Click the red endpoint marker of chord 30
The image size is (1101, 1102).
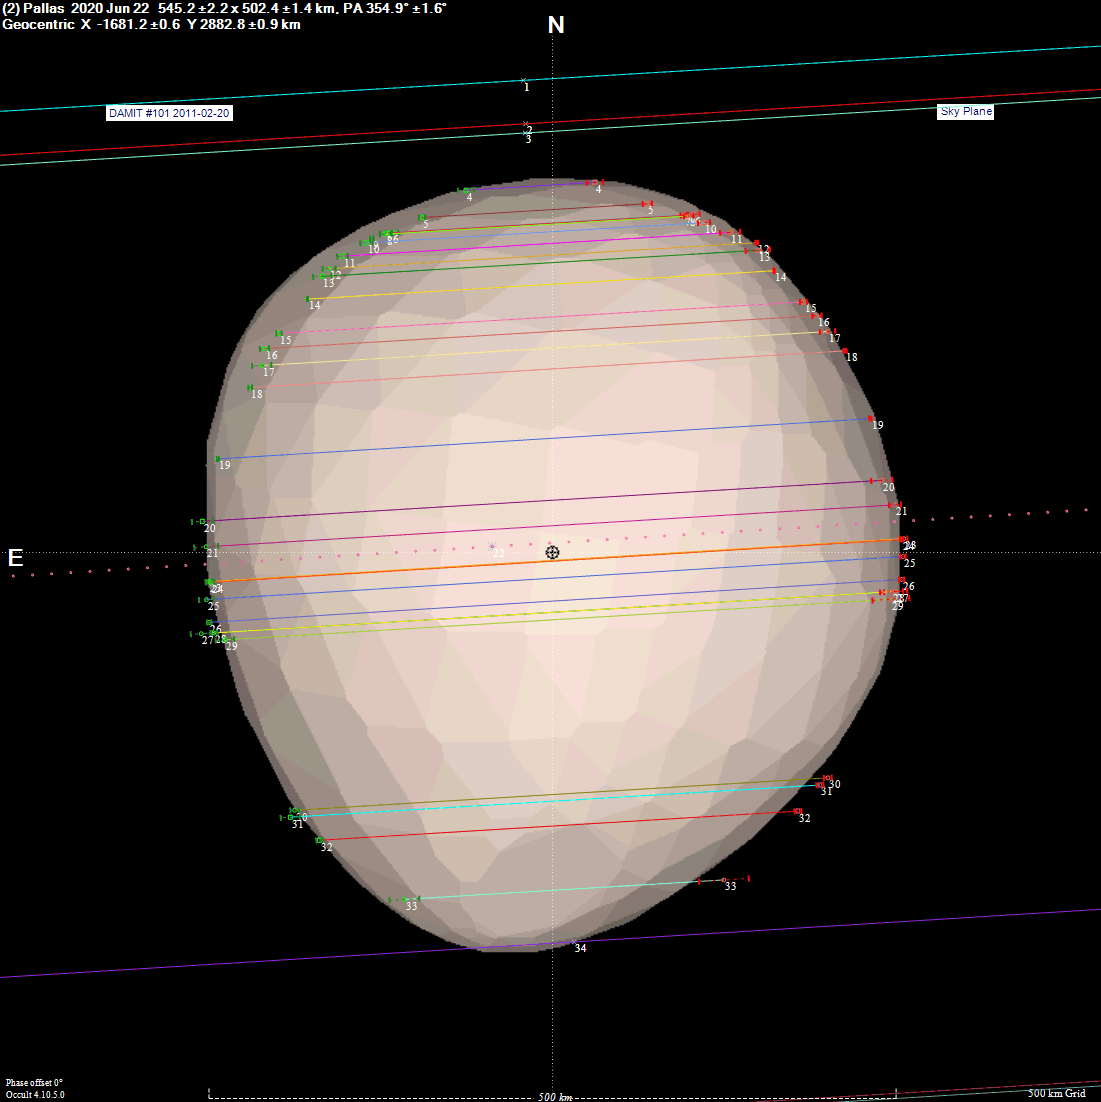827,778
